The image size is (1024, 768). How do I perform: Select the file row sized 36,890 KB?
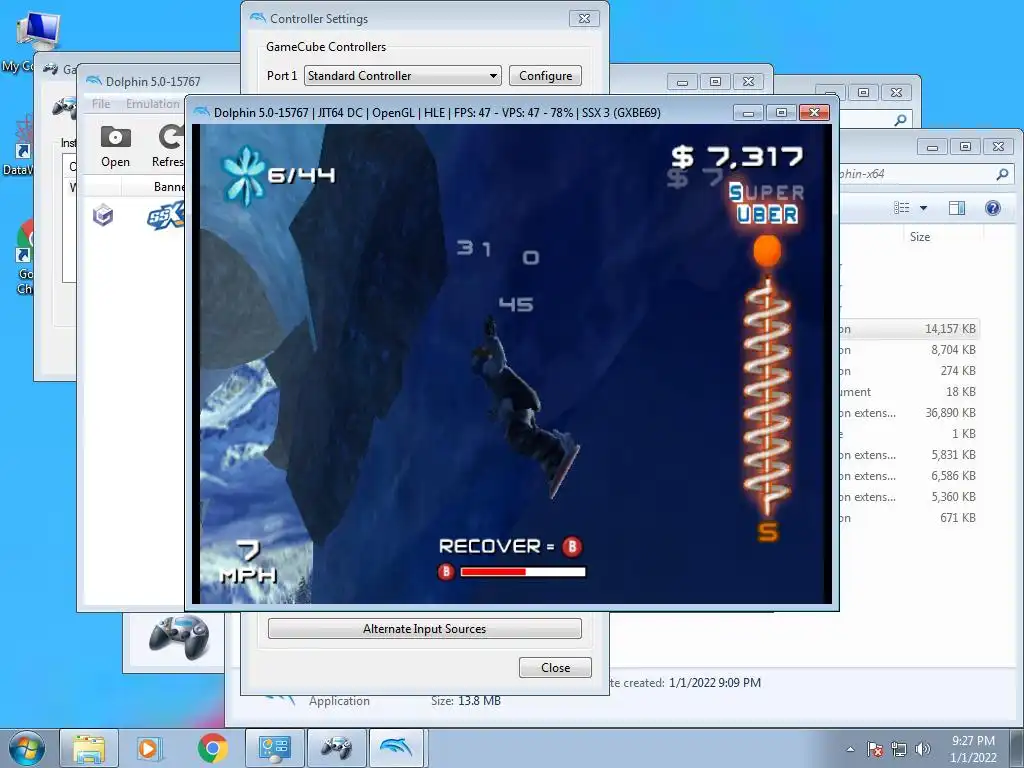tap(909, 413)
